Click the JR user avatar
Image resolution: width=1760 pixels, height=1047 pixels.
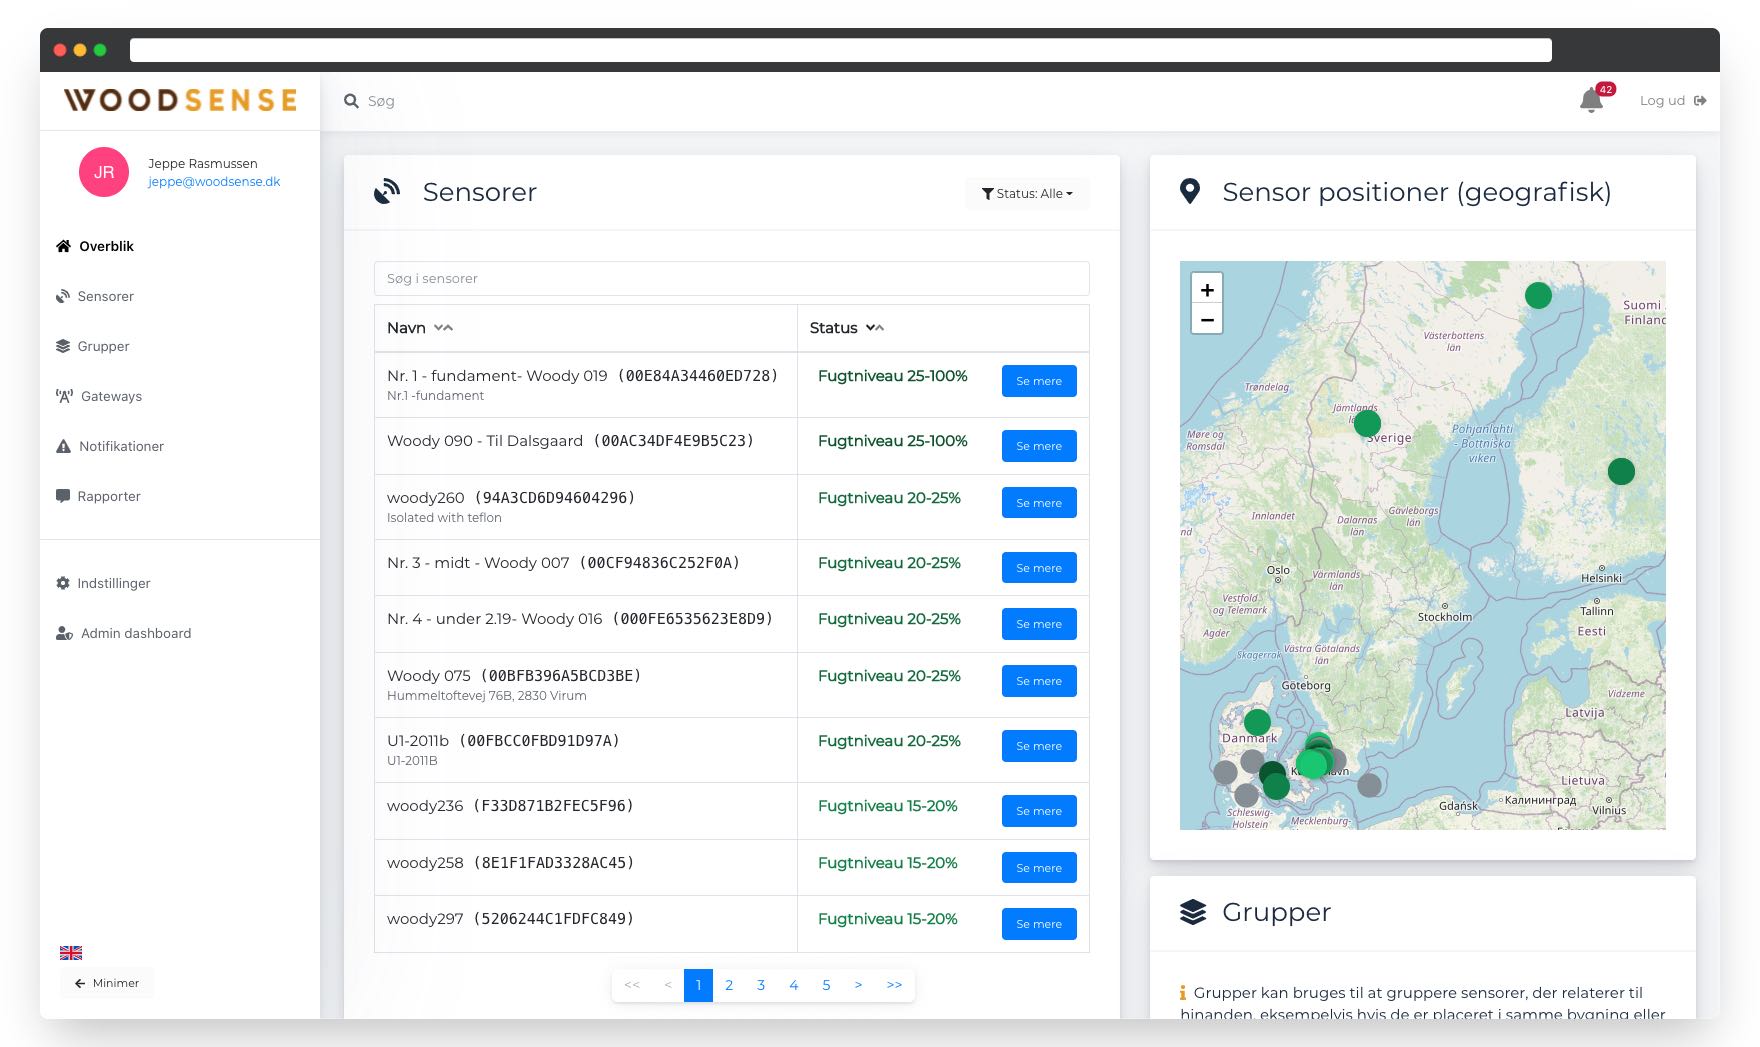point(104,172)
